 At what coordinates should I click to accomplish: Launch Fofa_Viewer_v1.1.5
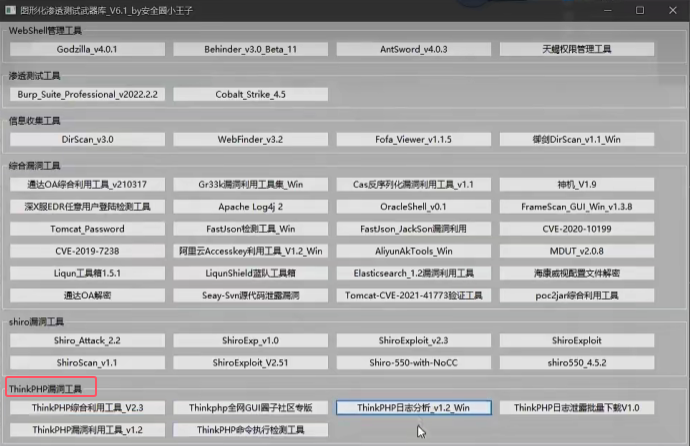click(x=414, y=139)
